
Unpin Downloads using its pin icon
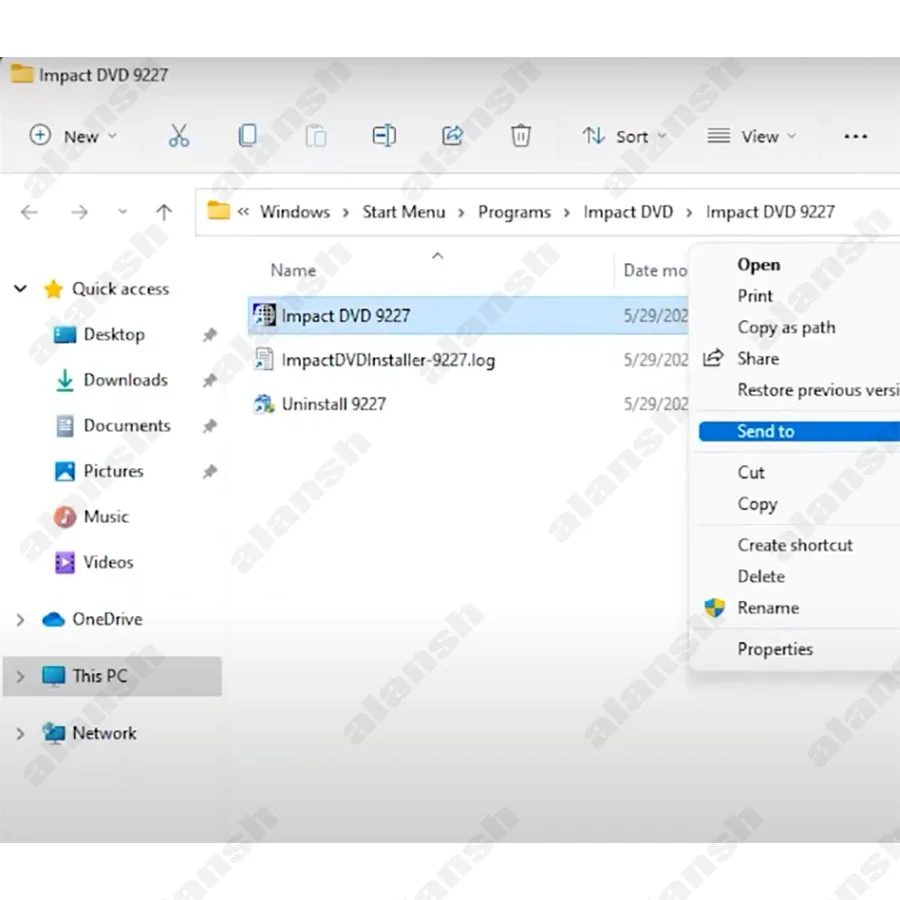210,380
